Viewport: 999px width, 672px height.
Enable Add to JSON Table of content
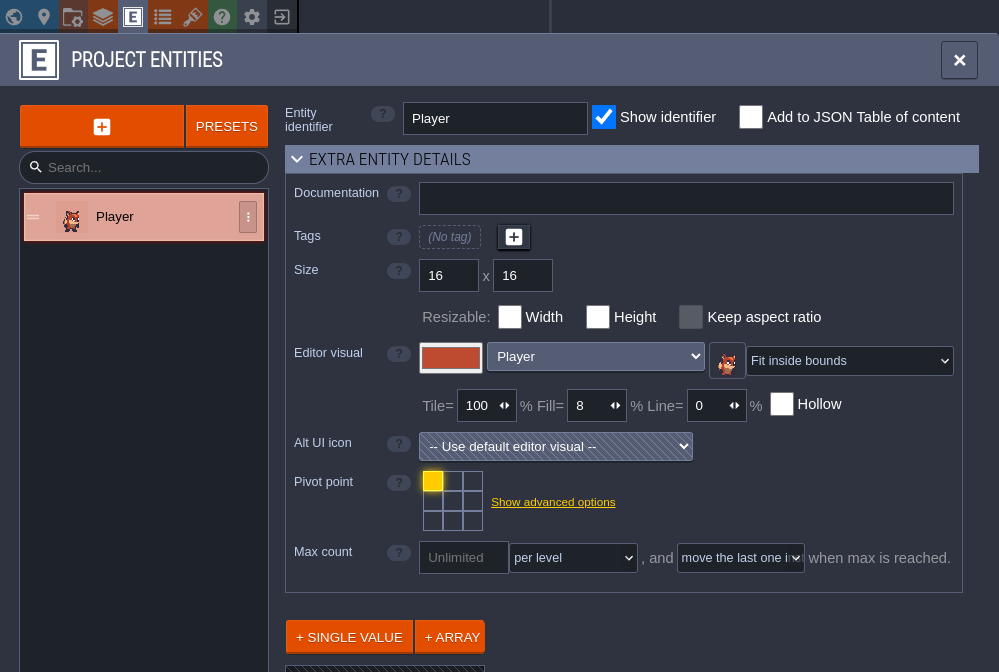(x=751, y=117)
